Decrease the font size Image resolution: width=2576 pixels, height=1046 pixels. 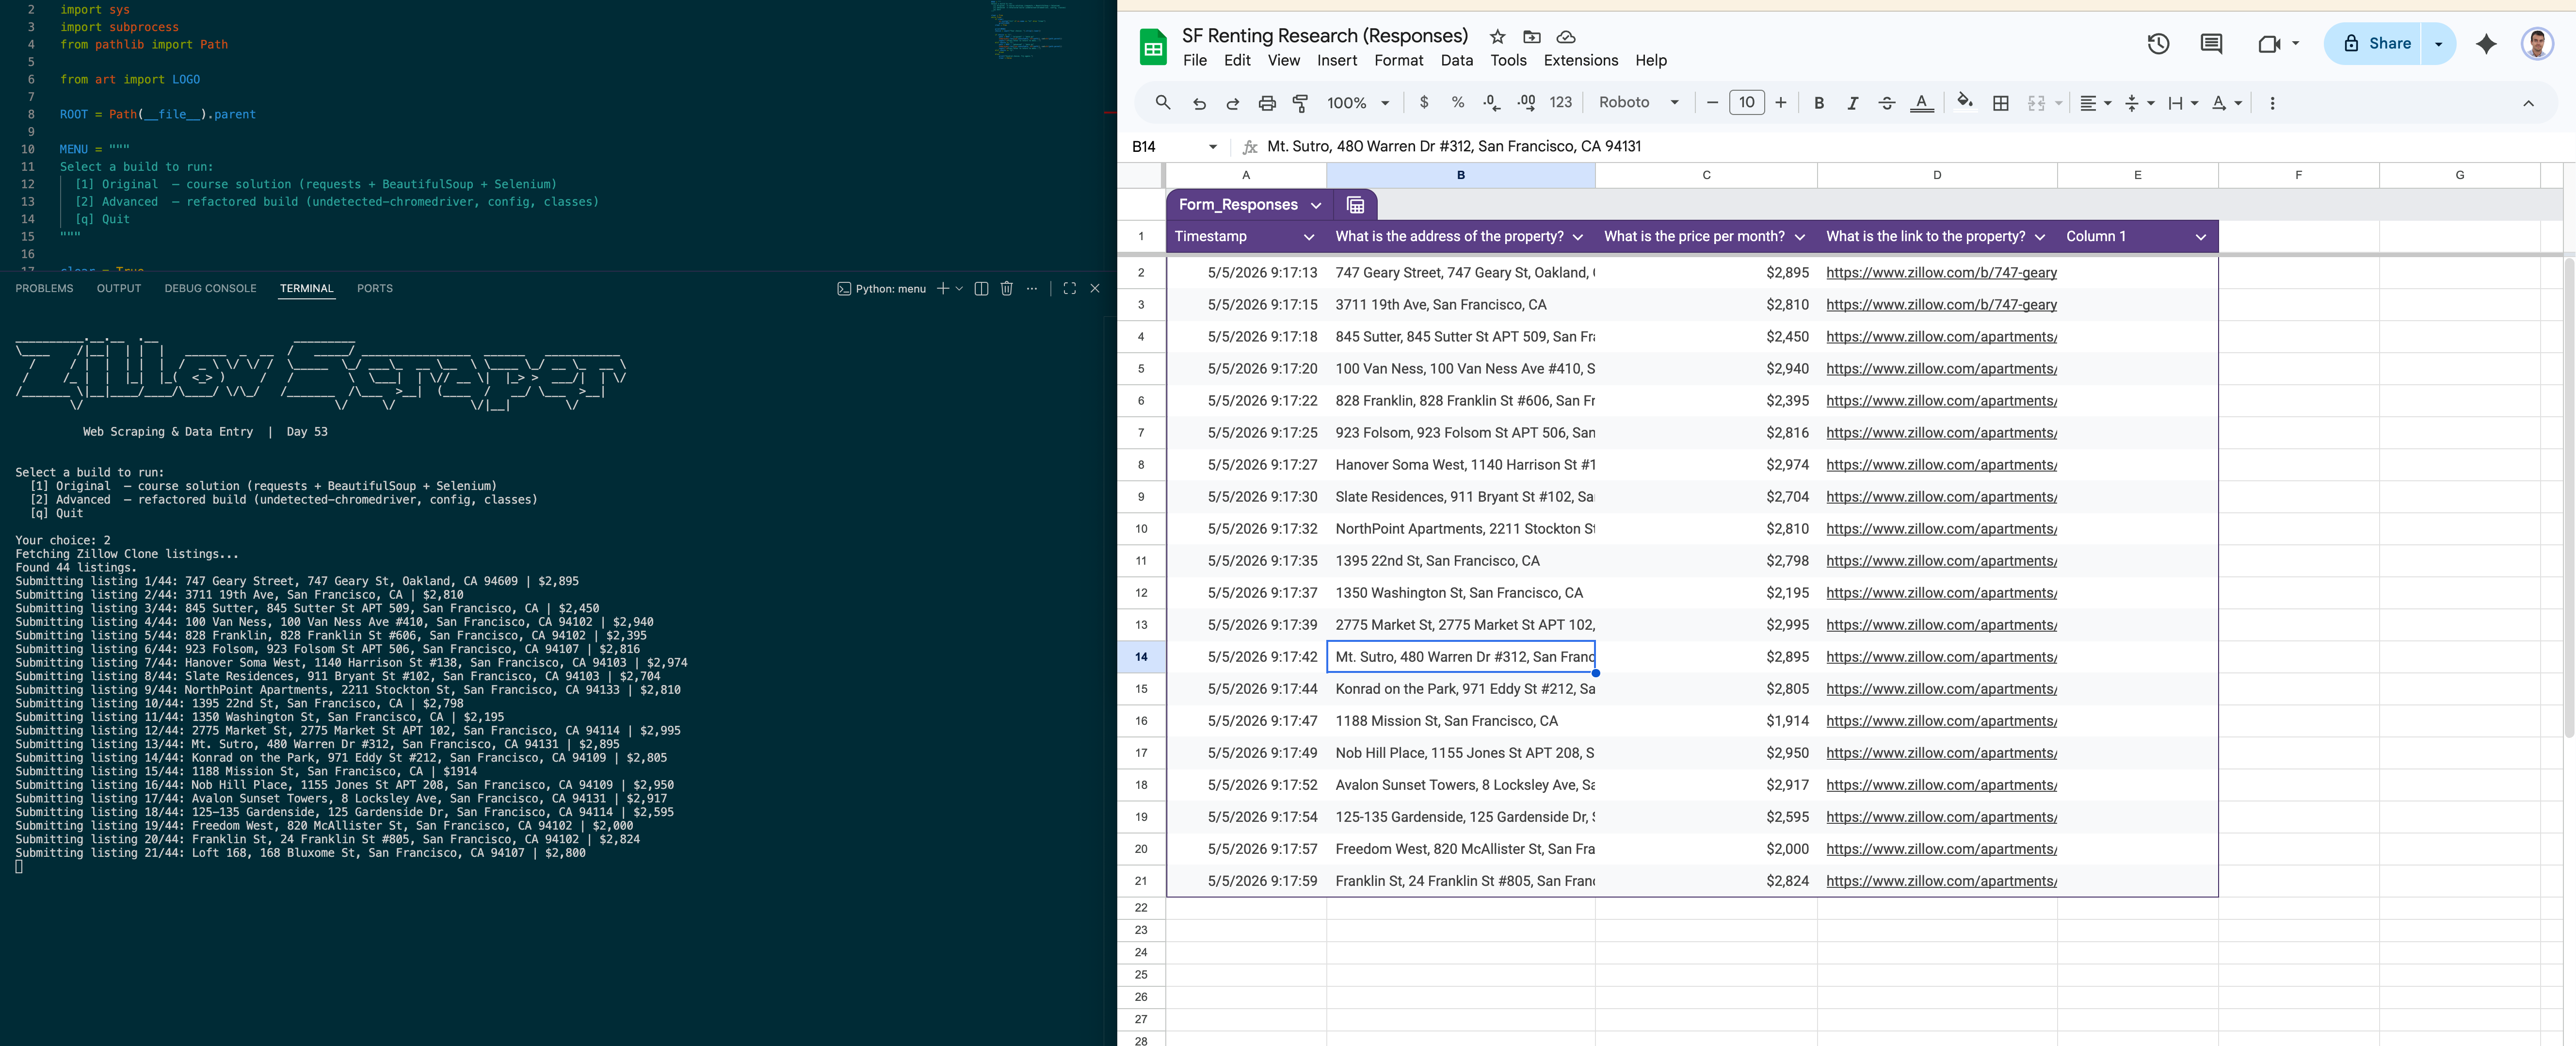click(x=1712, y=103)
